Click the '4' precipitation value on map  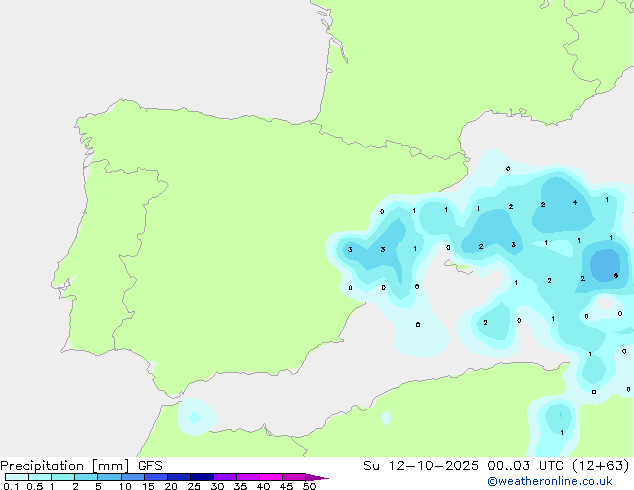click(x=575, y=203)
